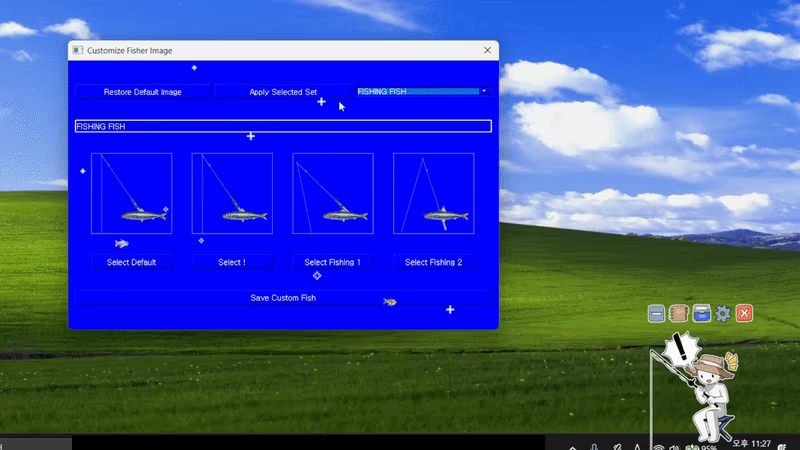Click the fisher character on the desktop
The image size is (800, 450).
pos(713,397)
